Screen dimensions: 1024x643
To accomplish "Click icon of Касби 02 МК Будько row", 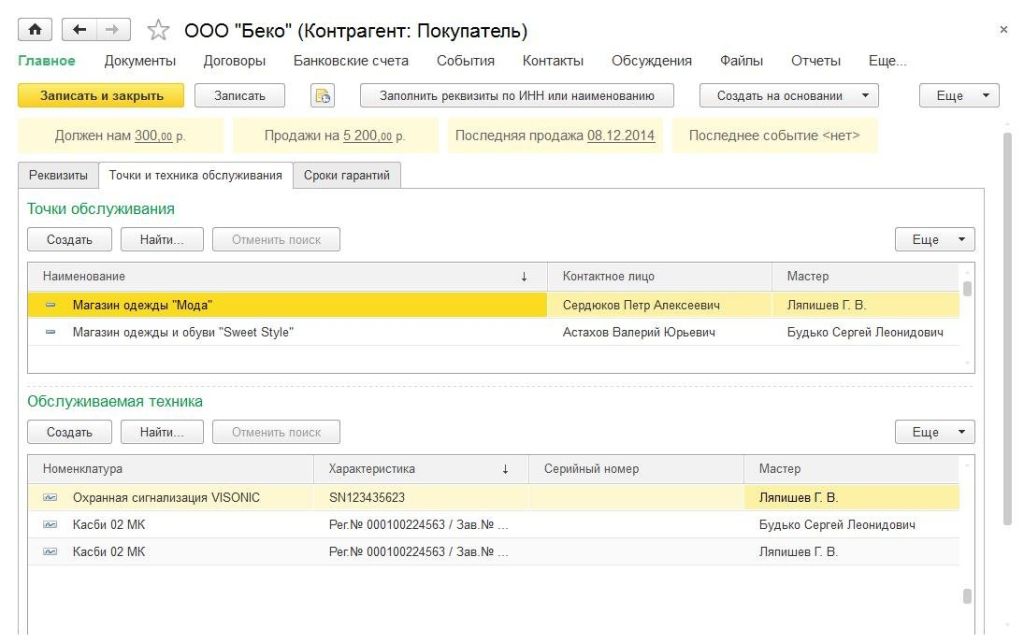I will click(x=50, y=524).
